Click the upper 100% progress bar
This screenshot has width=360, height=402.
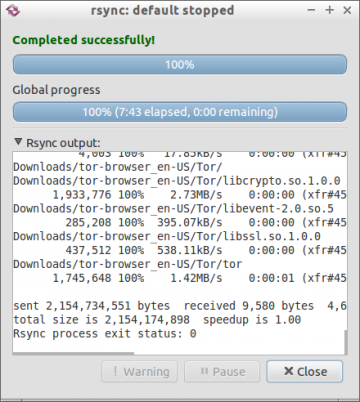180,64
